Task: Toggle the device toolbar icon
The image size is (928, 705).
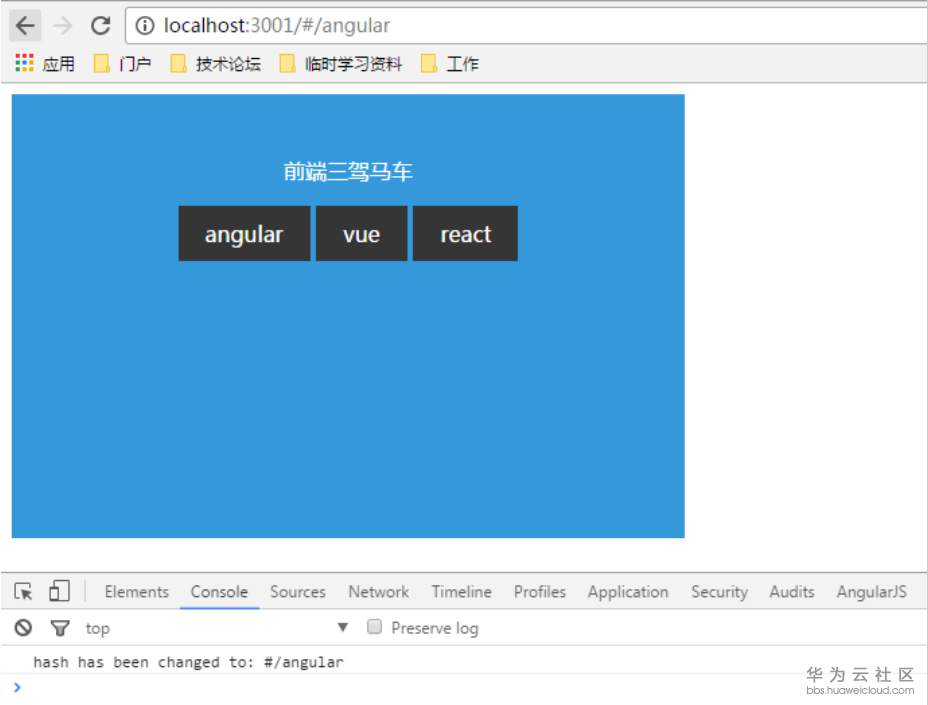Action: 59,591
